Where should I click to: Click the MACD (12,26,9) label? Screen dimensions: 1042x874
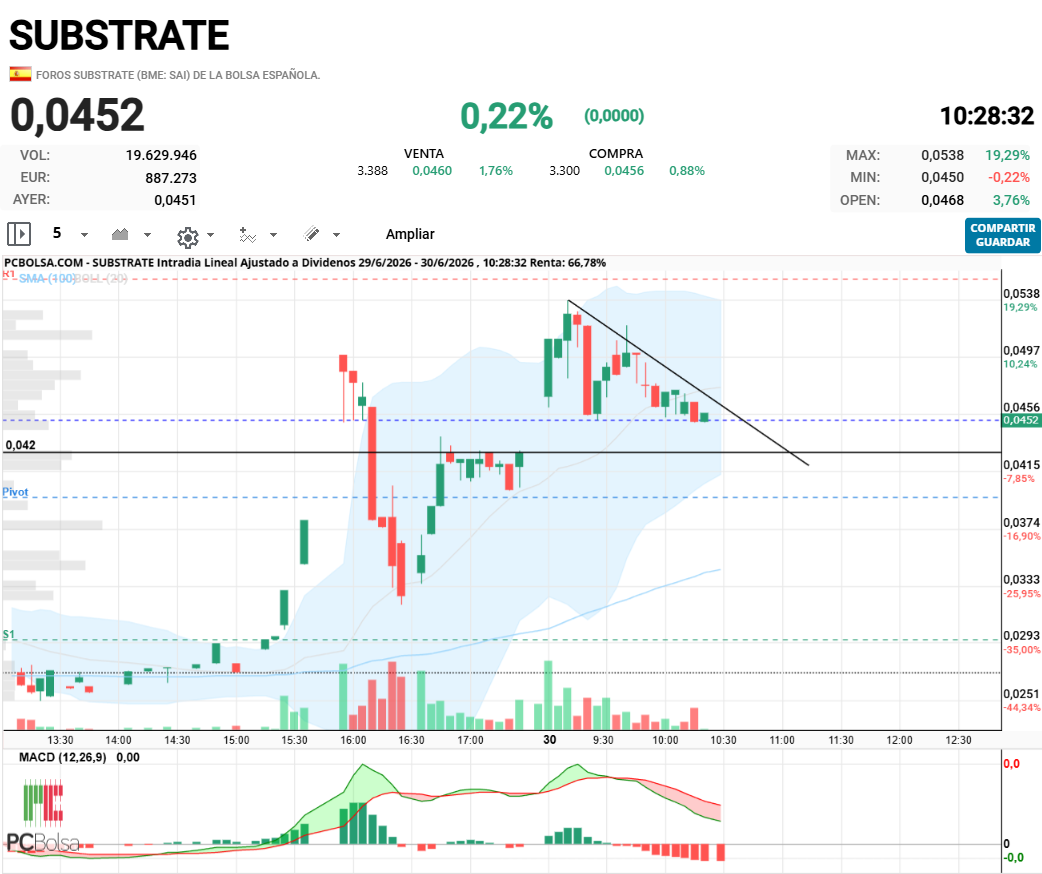[x=62, y=757]
